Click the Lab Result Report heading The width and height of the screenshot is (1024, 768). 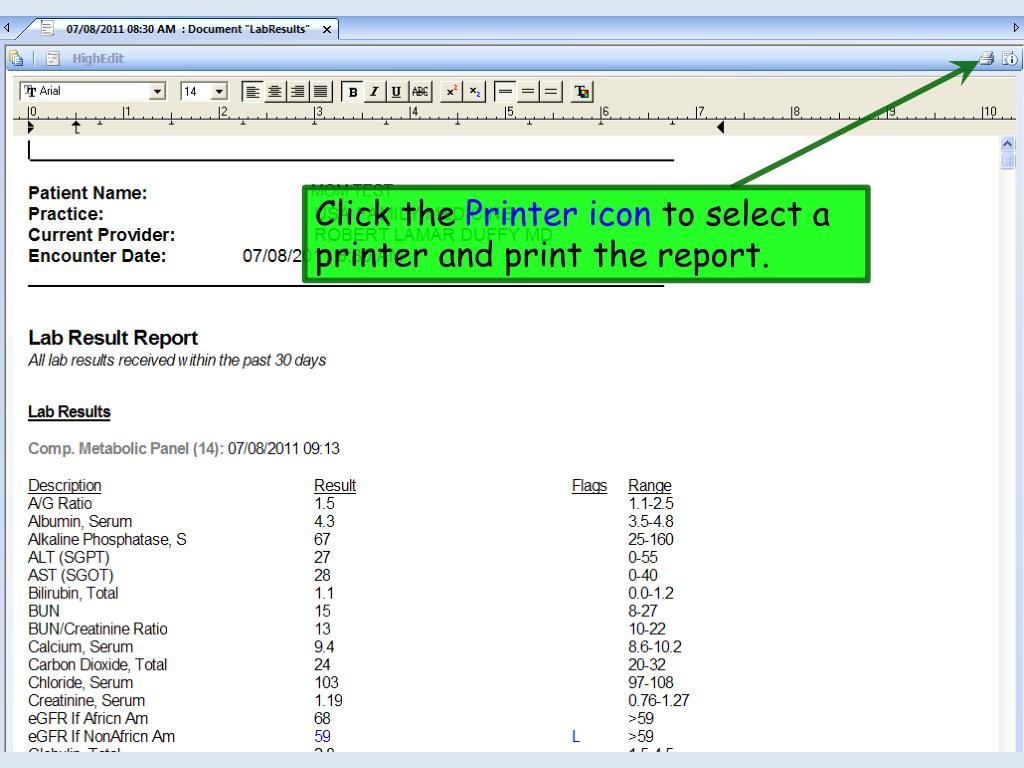113,338
